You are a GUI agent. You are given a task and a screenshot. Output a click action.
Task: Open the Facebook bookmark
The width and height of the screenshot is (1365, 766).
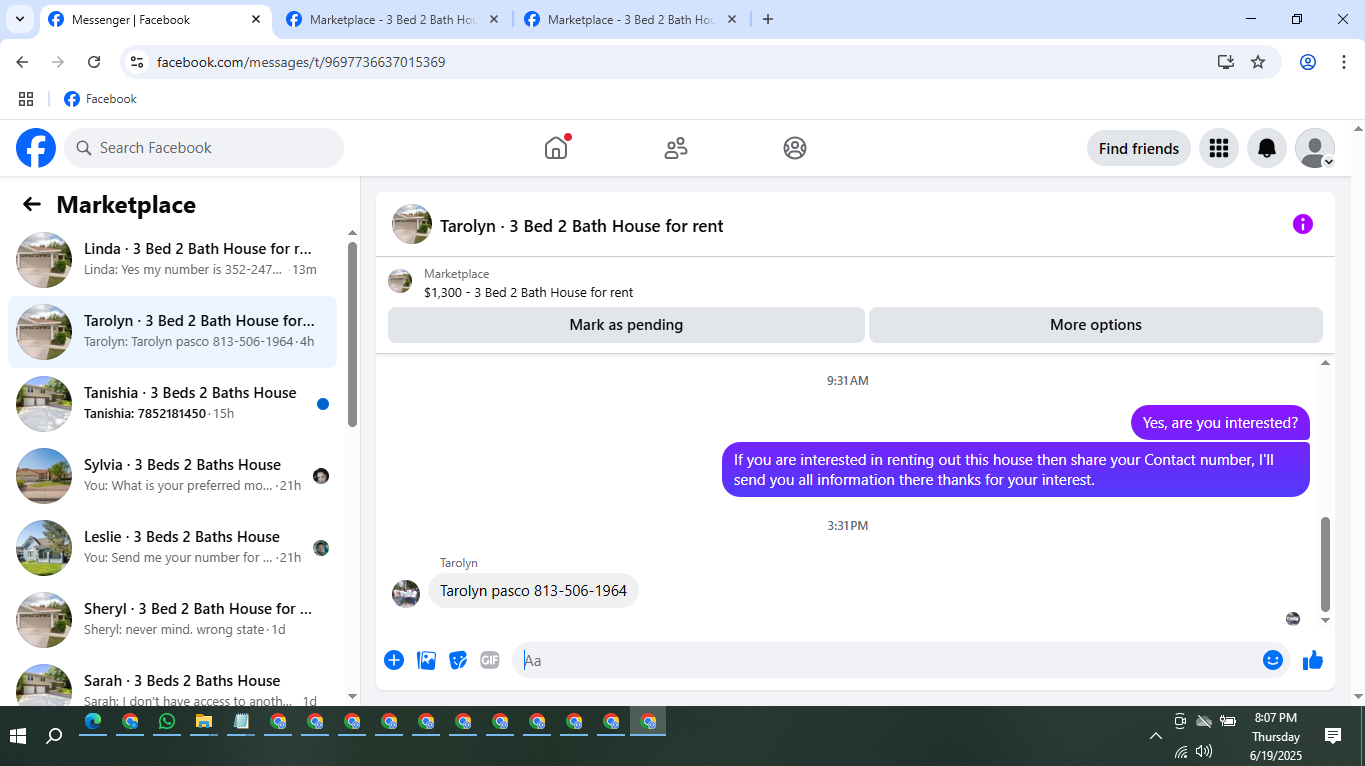pyautogui.click(x=100, y=99)
